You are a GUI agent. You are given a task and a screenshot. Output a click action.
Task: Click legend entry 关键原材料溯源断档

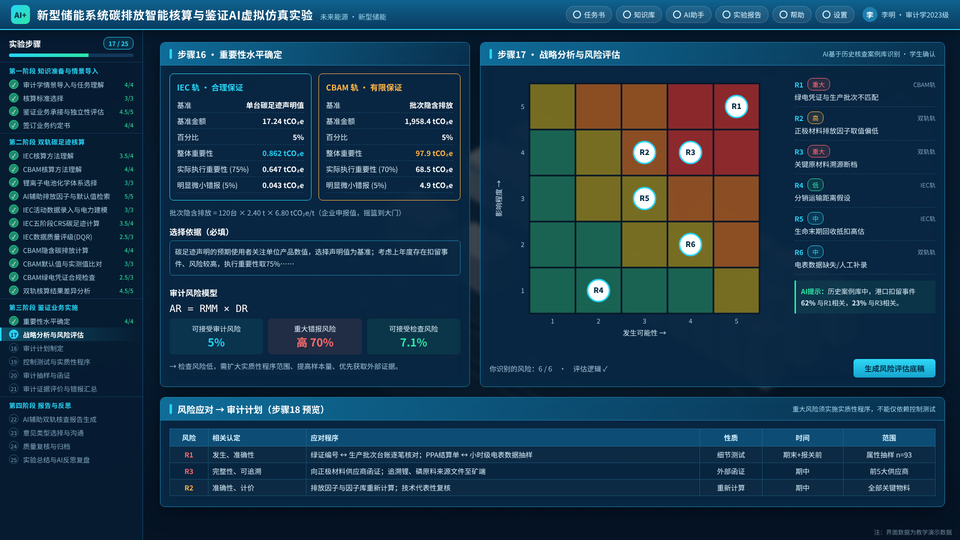pyautogui.click(x=826, y=164)
